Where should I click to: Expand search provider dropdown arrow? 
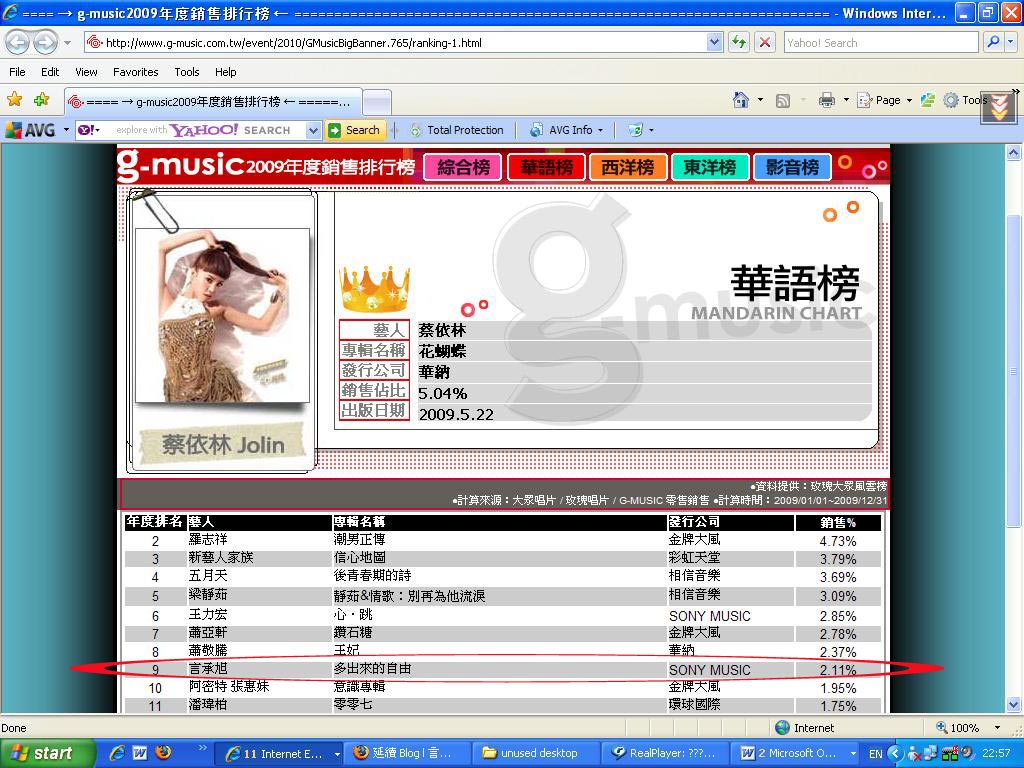click(1010, 42)
